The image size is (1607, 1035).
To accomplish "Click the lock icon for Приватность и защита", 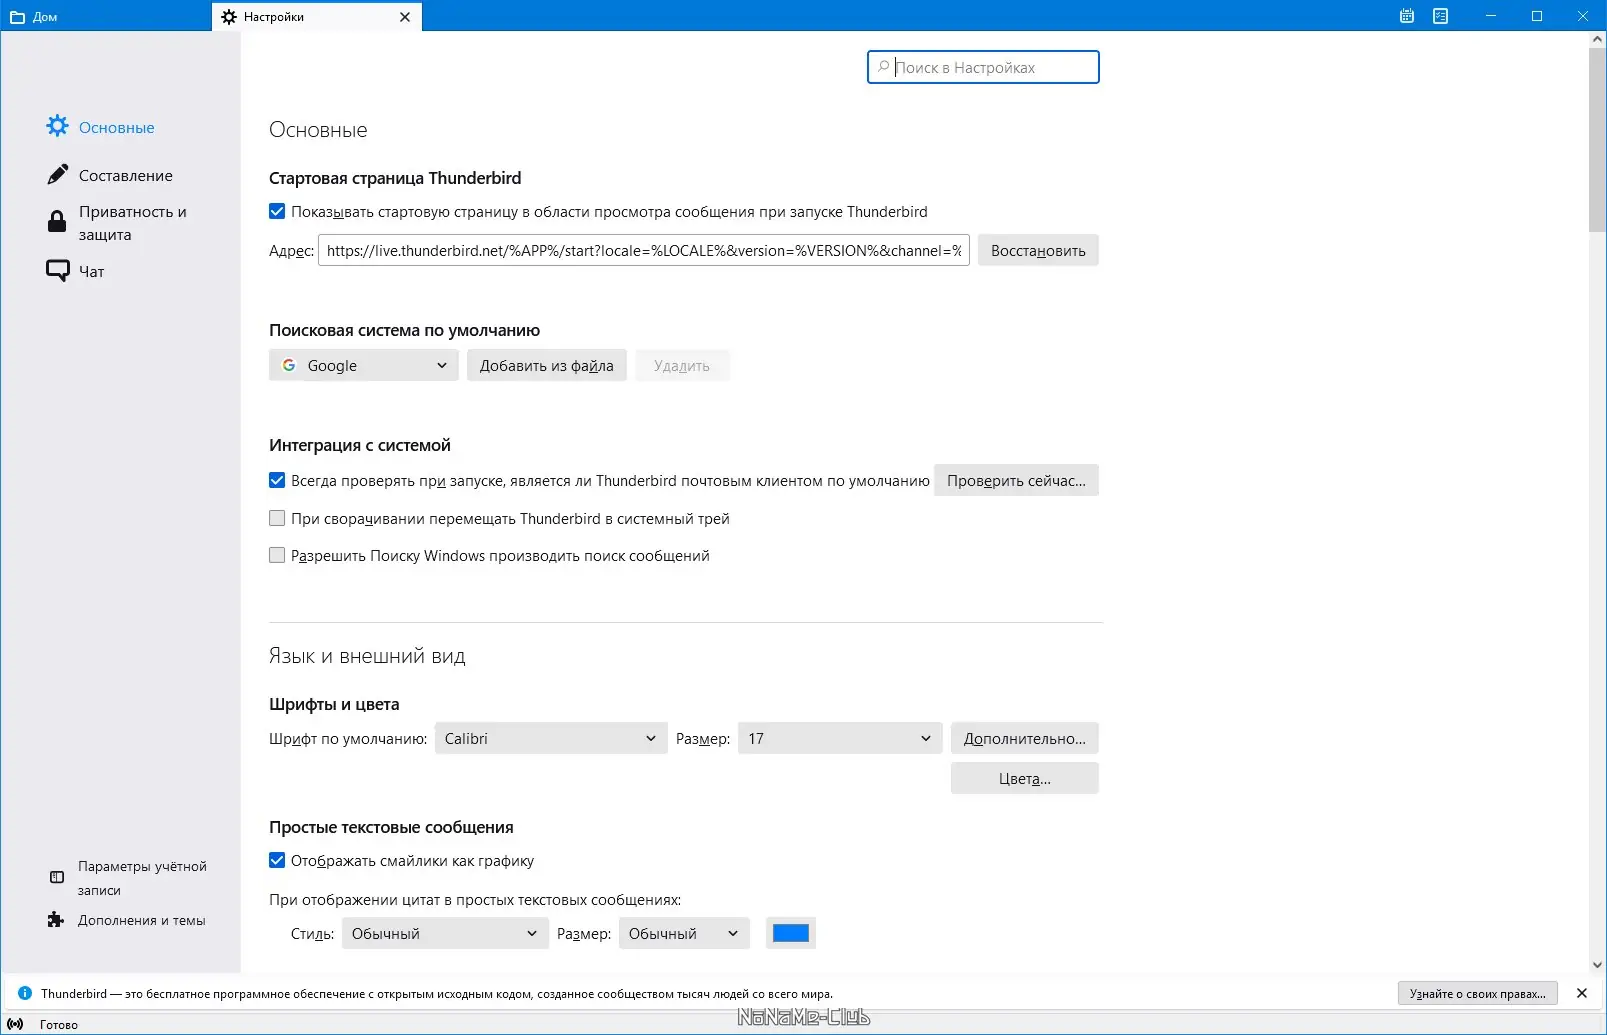I will click(57, 222).
